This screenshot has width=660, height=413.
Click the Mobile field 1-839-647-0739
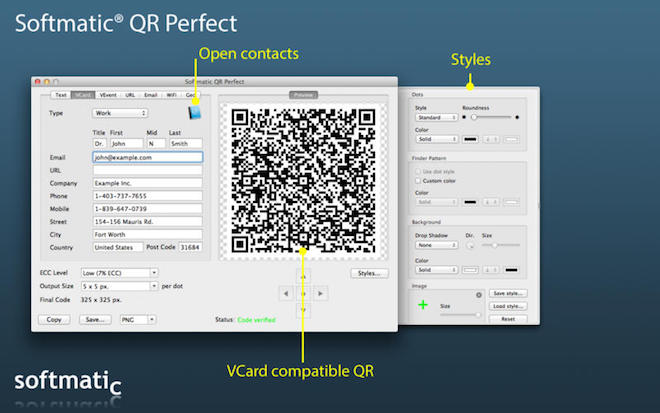[x=147, y=209]
